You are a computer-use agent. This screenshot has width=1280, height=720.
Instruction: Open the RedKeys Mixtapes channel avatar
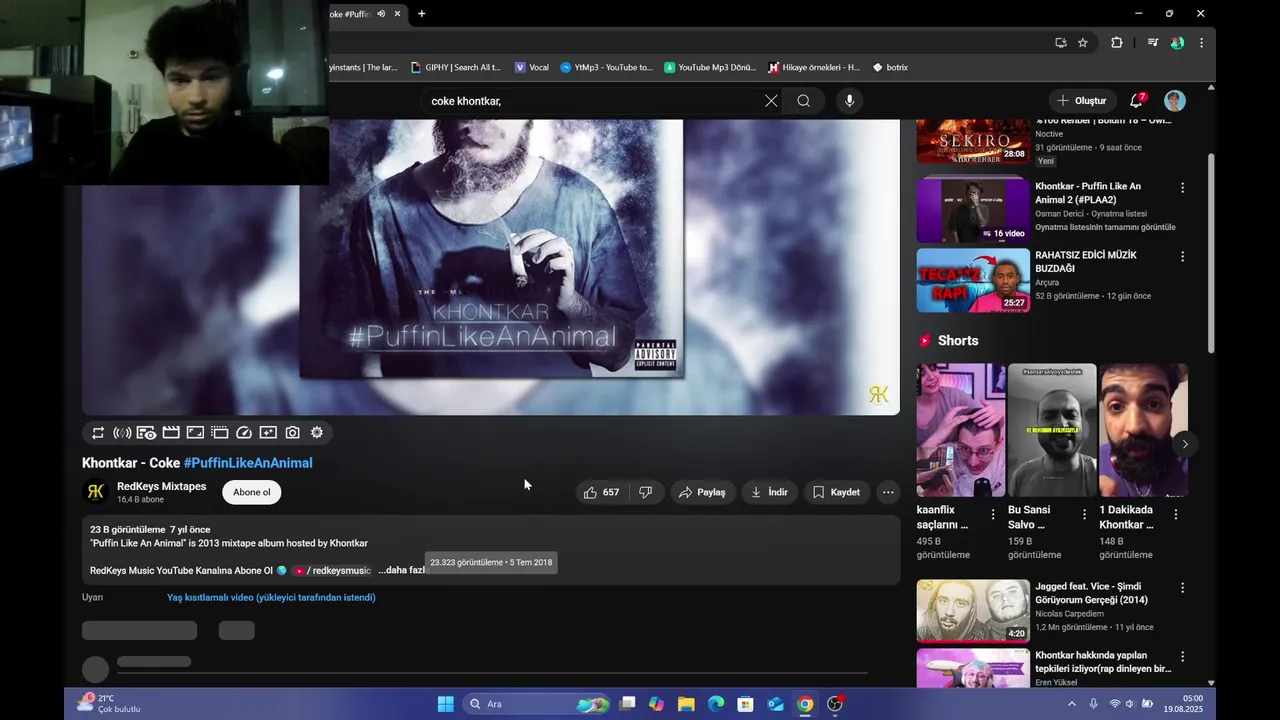[96, 491]
